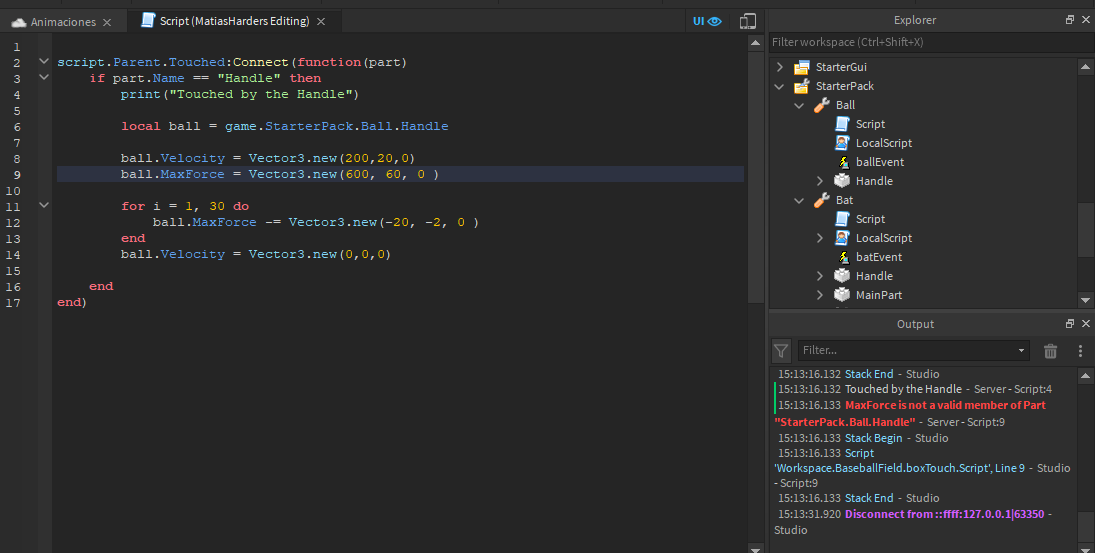1095x553 pixels.
Task: Toggle the UI visibility eye button
Action: [x=707, y=21]
